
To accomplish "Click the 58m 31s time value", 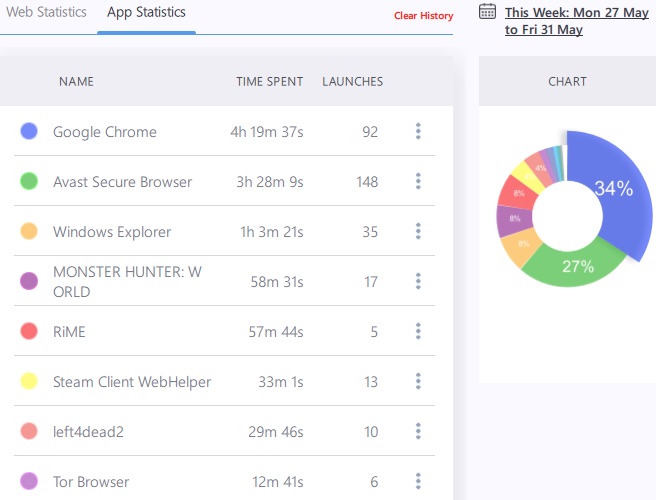I will [277, 282].
